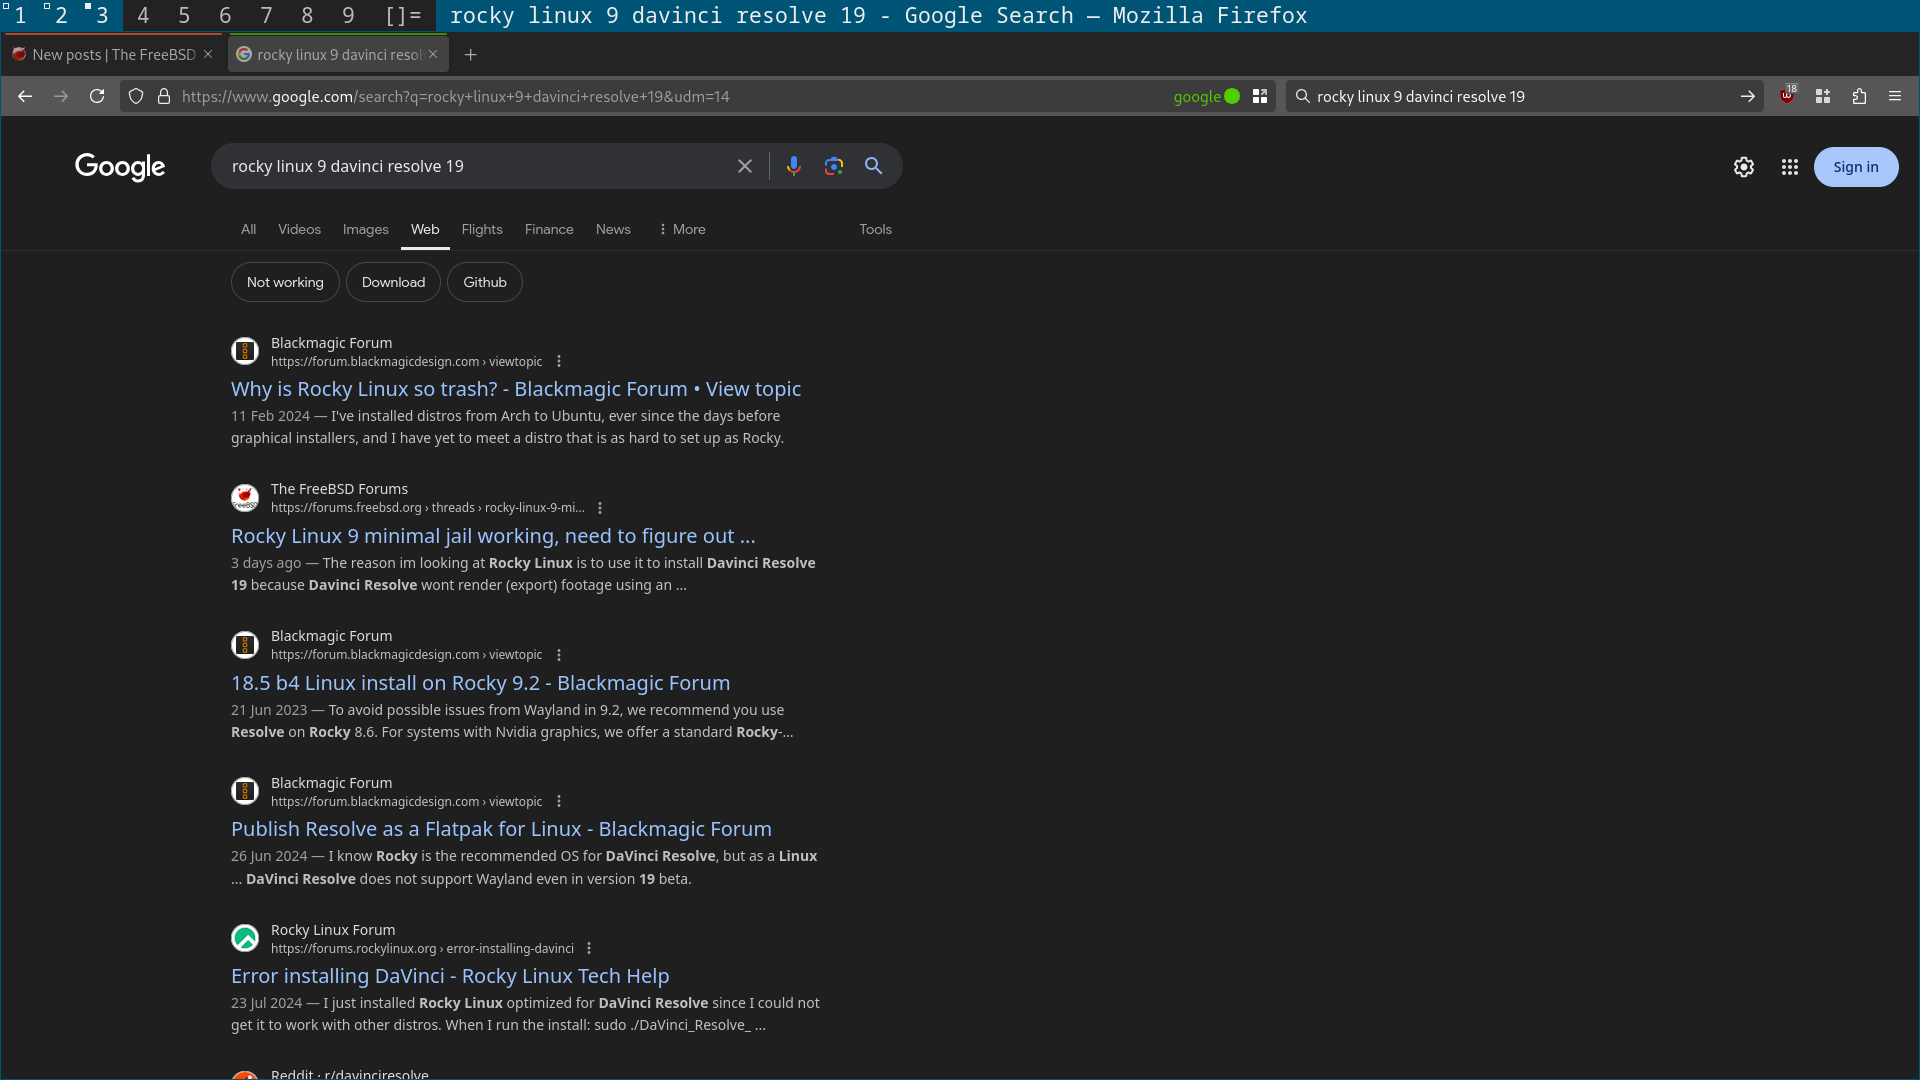Screen dimensions: 1920x1080
Task: Switch to the Flights tab
Action: click(x=482, y=229)
